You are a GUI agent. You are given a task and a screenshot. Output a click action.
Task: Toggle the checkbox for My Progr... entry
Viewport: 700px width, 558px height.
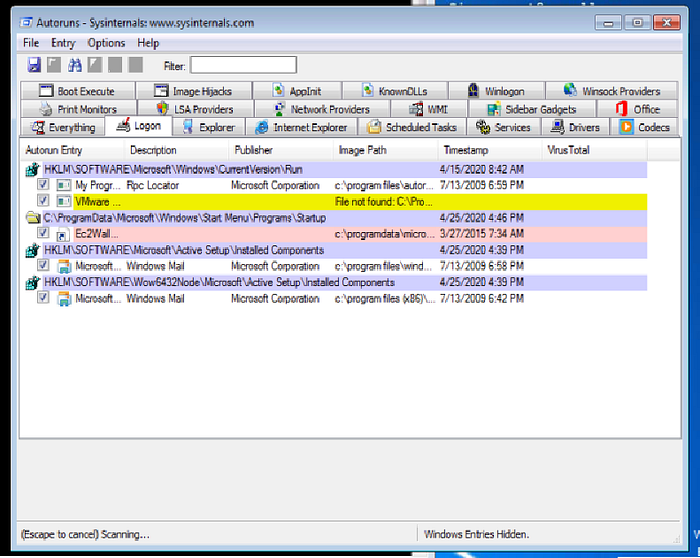point(43,184)
